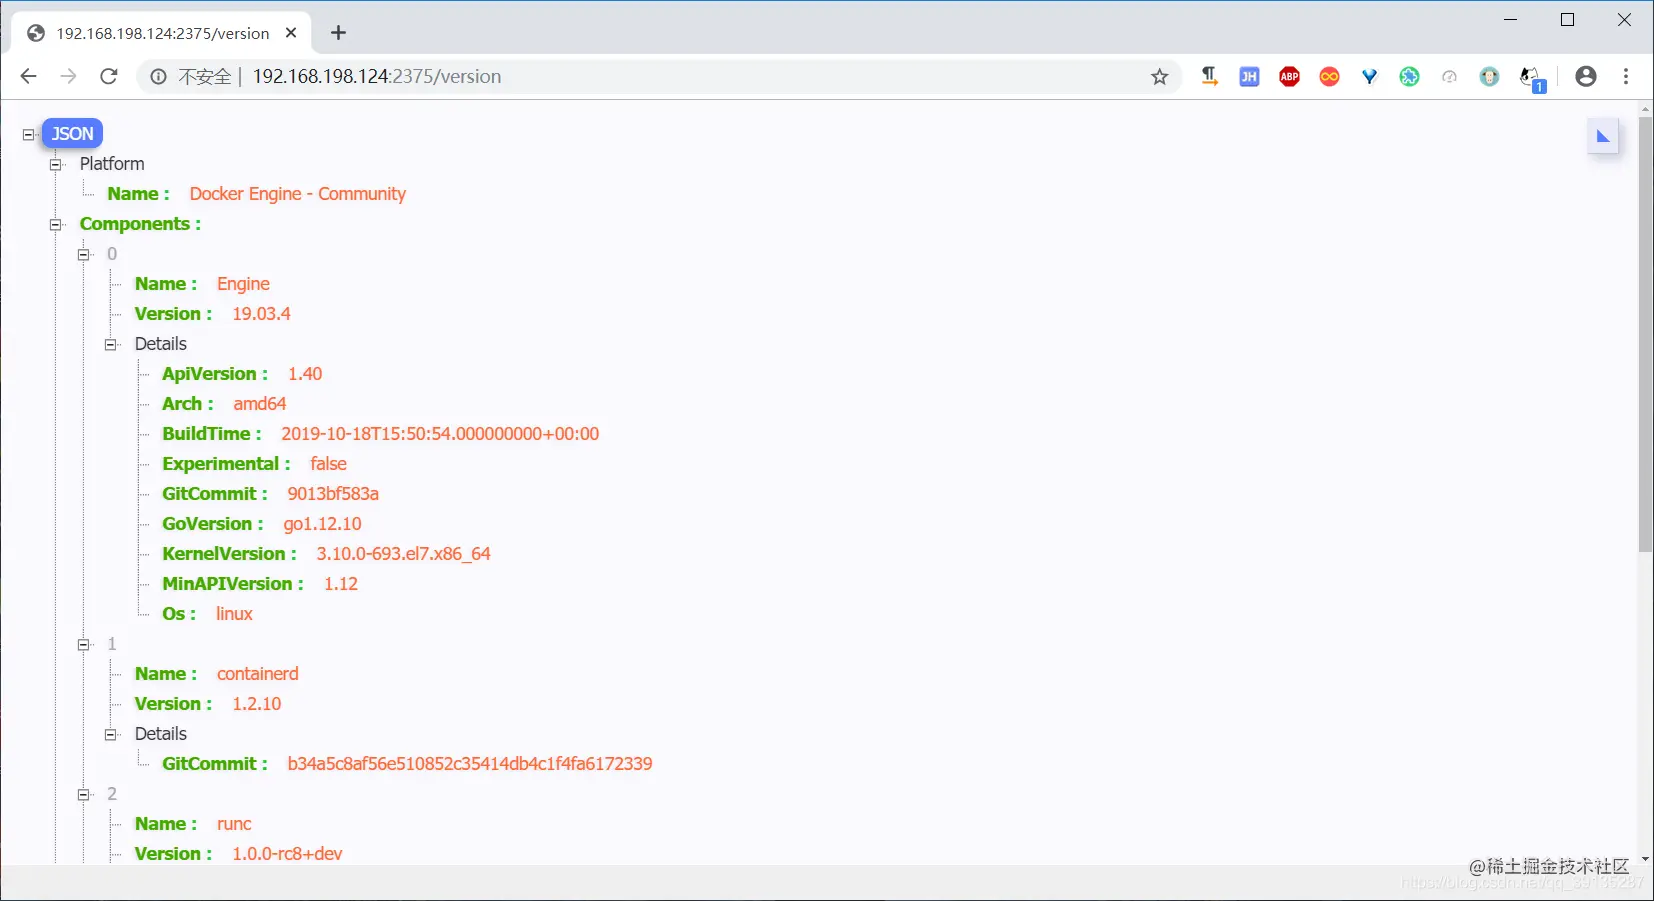The image size is (1654, 901).
Task: Click the Engine name value
Action: tap(243, 284)
